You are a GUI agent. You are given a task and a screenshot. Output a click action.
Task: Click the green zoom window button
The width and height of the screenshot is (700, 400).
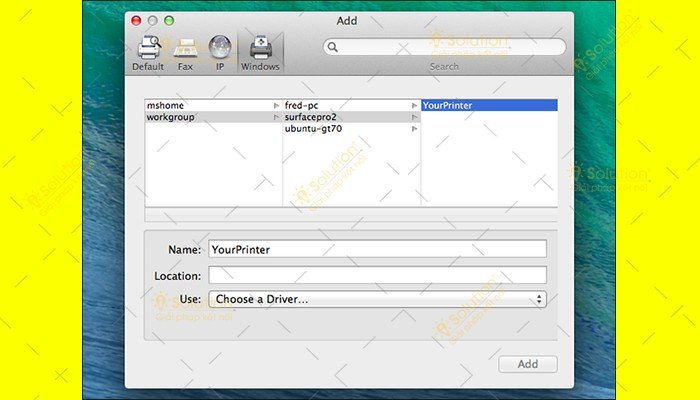pyautogui.click(x=169, y=21)
